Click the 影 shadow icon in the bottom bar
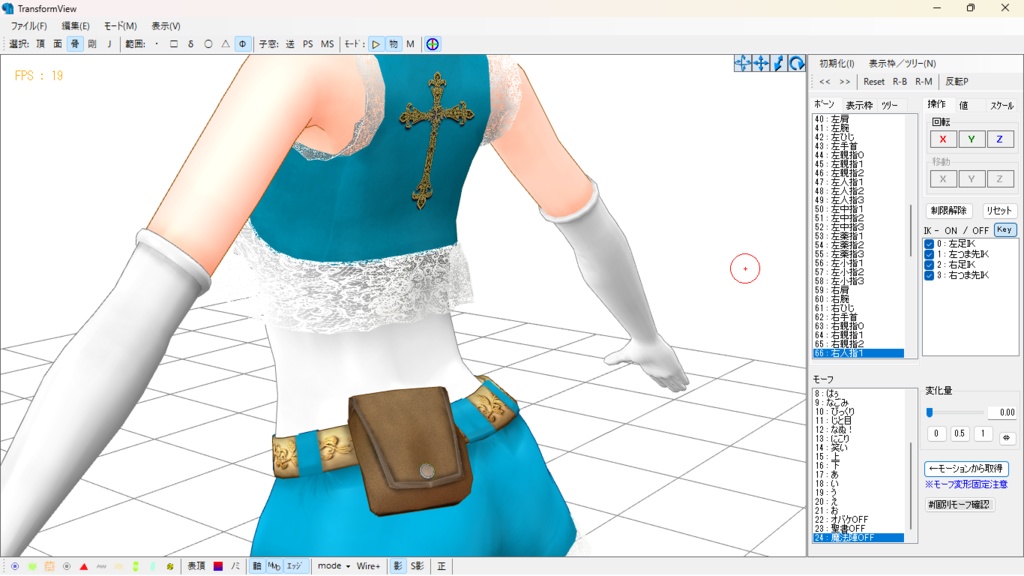1024x576 pixels. pyautogui.click(x=398, y=565)
